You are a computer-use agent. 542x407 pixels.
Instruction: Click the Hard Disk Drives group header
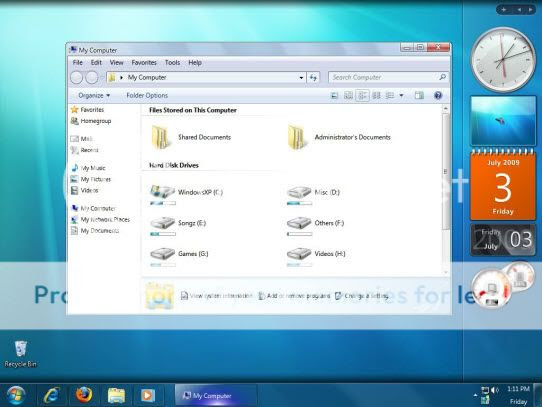click(x=174, y=165)
